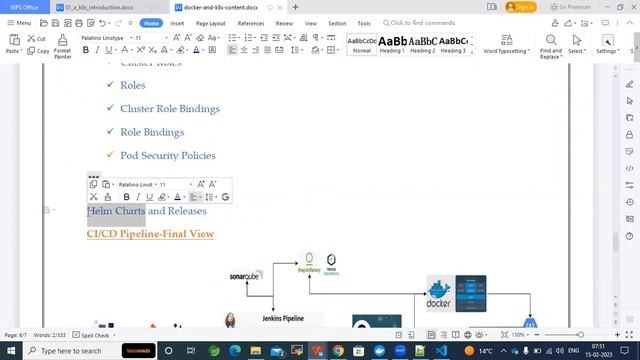Apply the Normal style
This screenshot has height=360, width=640.
point(362,44)
